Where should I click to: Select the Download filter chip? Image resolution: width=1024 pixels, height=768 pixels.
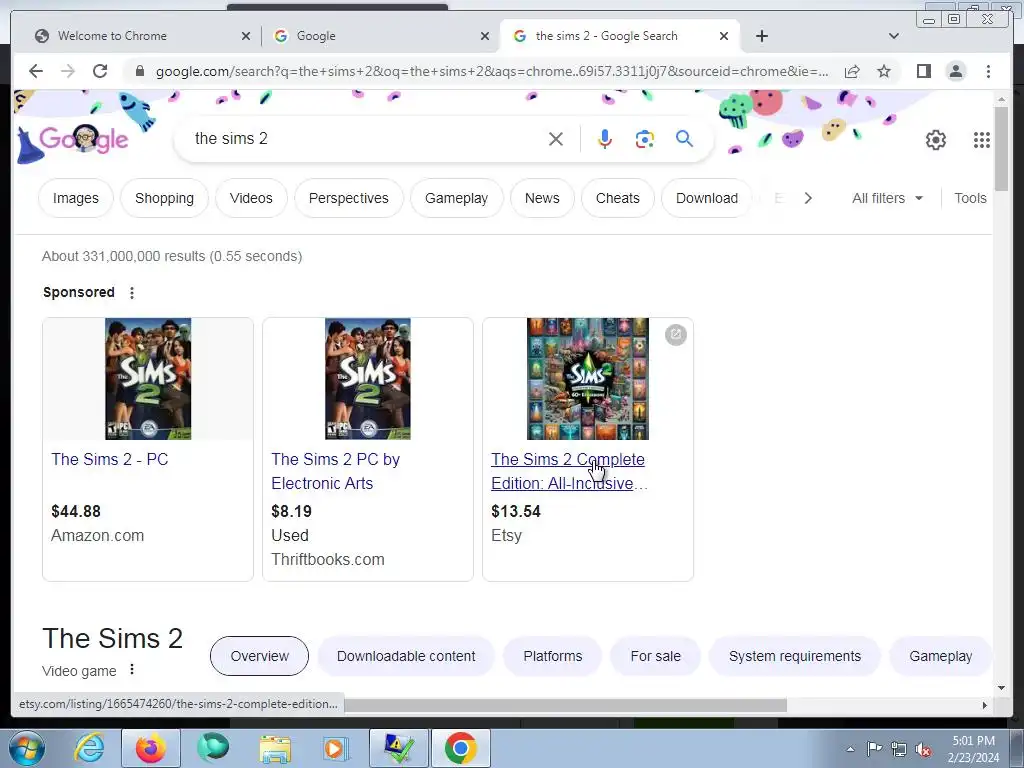(707, 198)
